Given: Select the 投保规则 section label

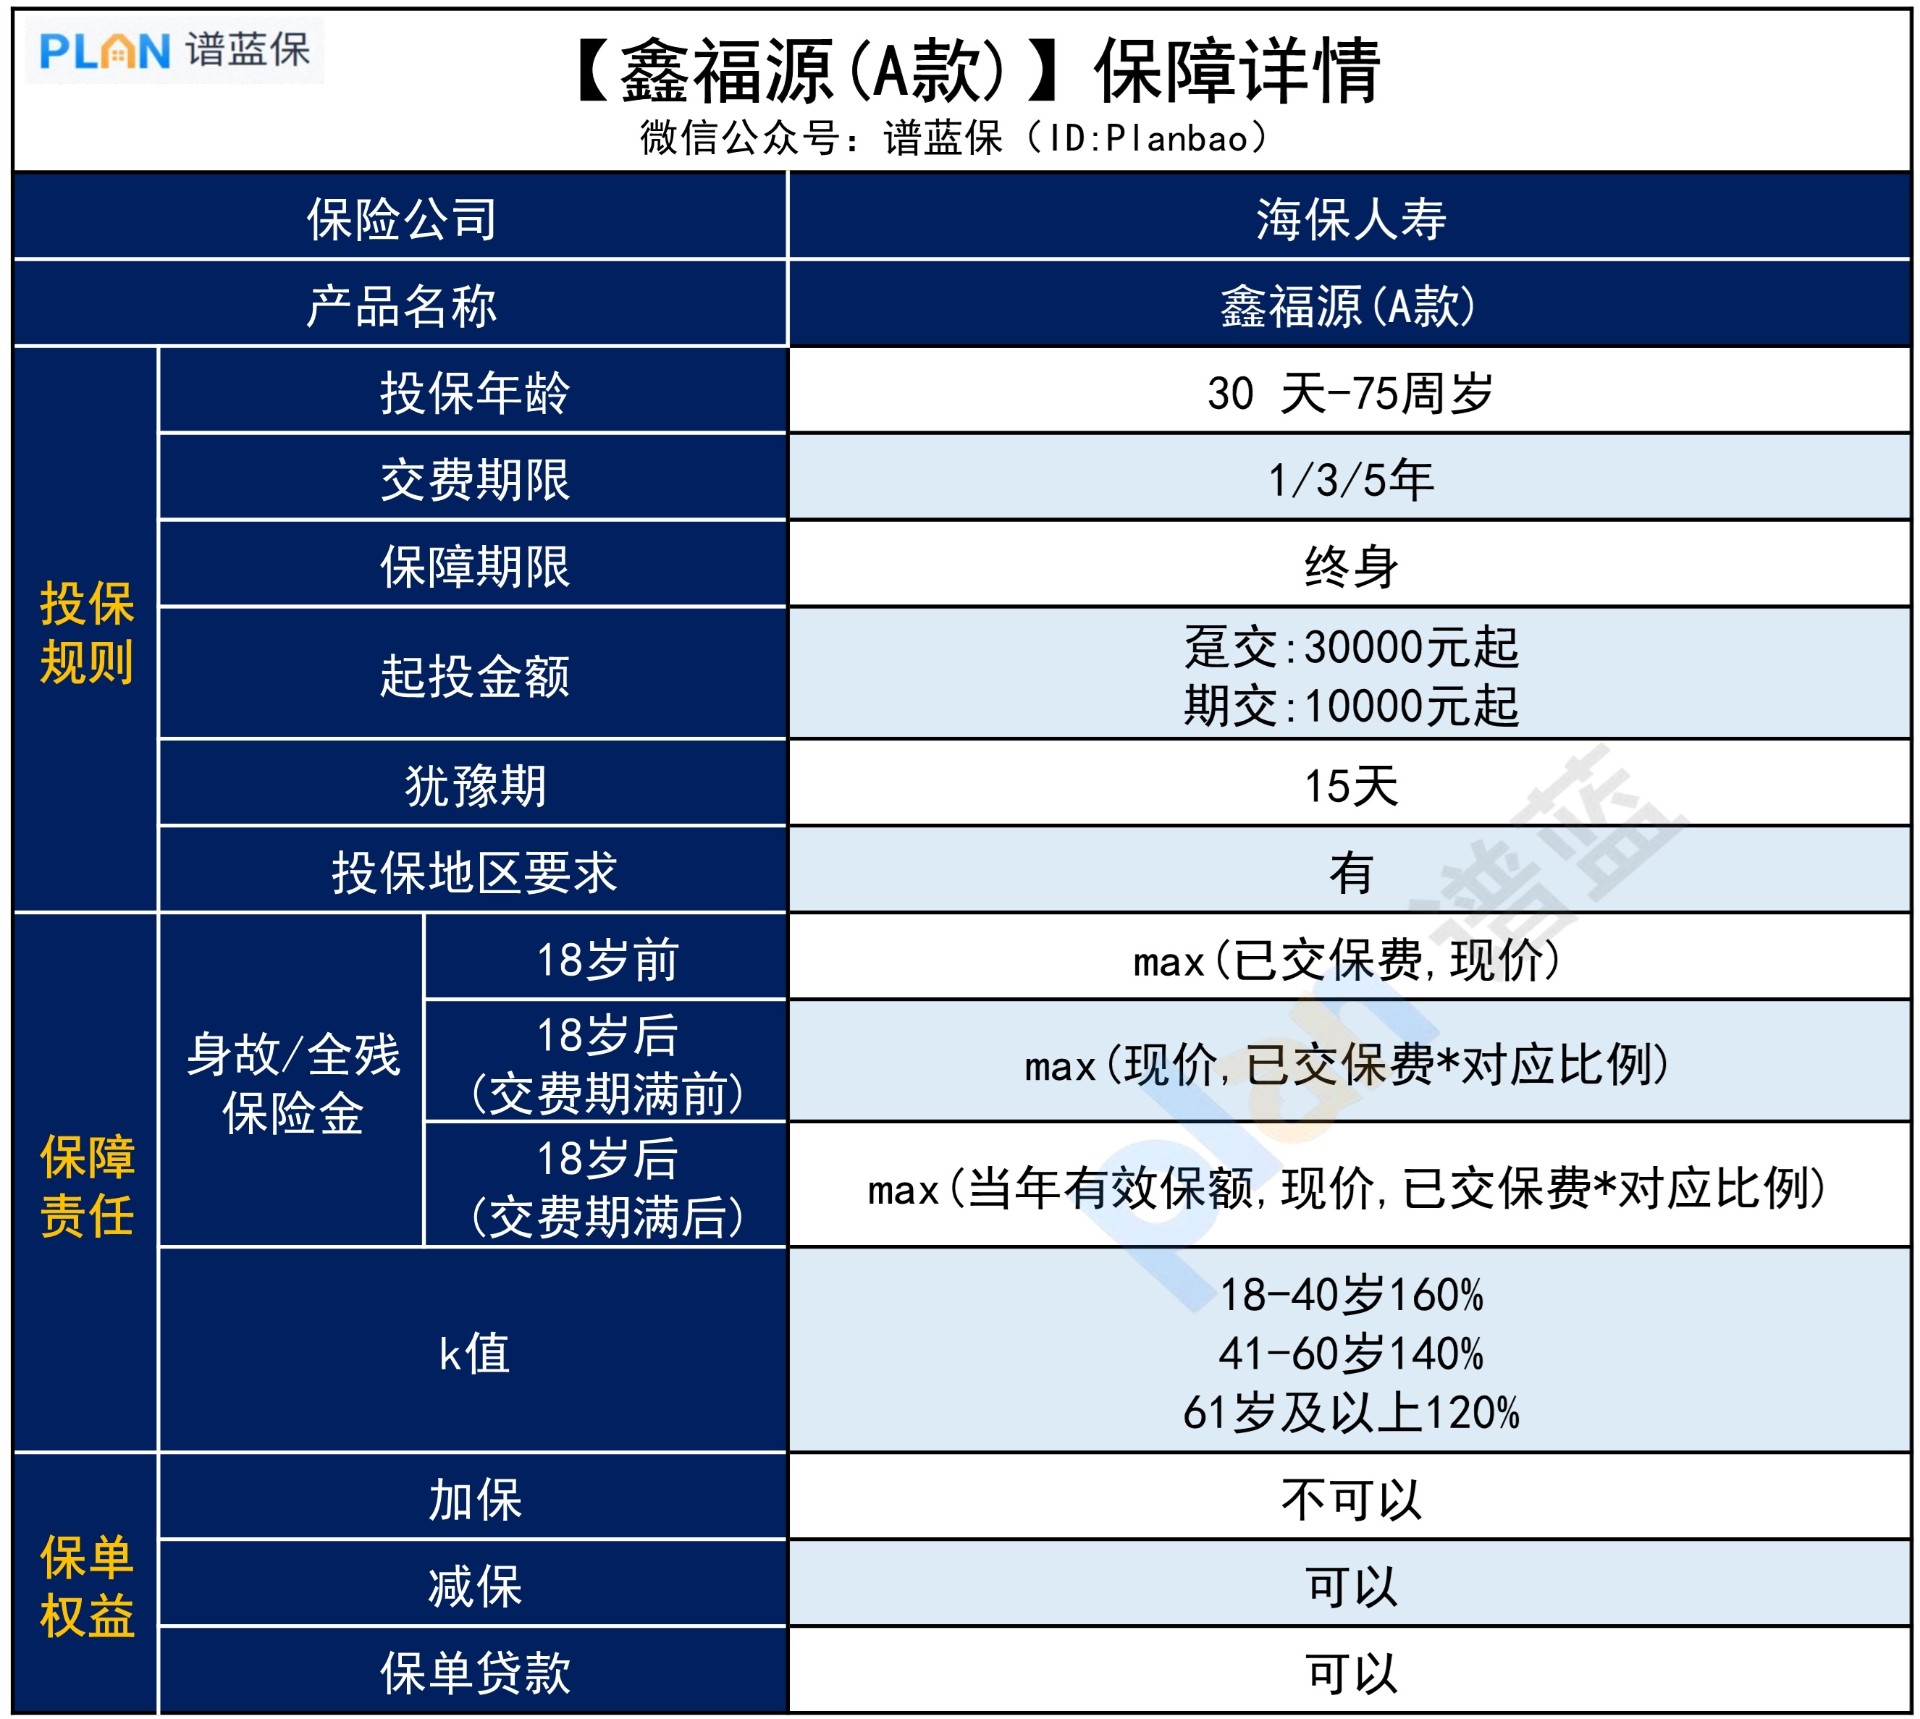Looking at the screenshot, I should coord(86,632).
